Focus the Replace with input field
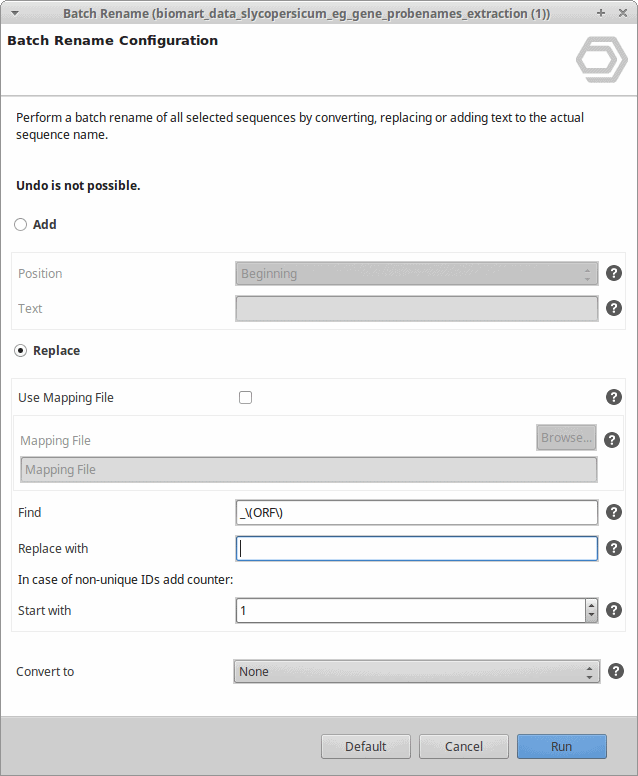Screen dimensions: 638x776 click(x=417, y=548)
